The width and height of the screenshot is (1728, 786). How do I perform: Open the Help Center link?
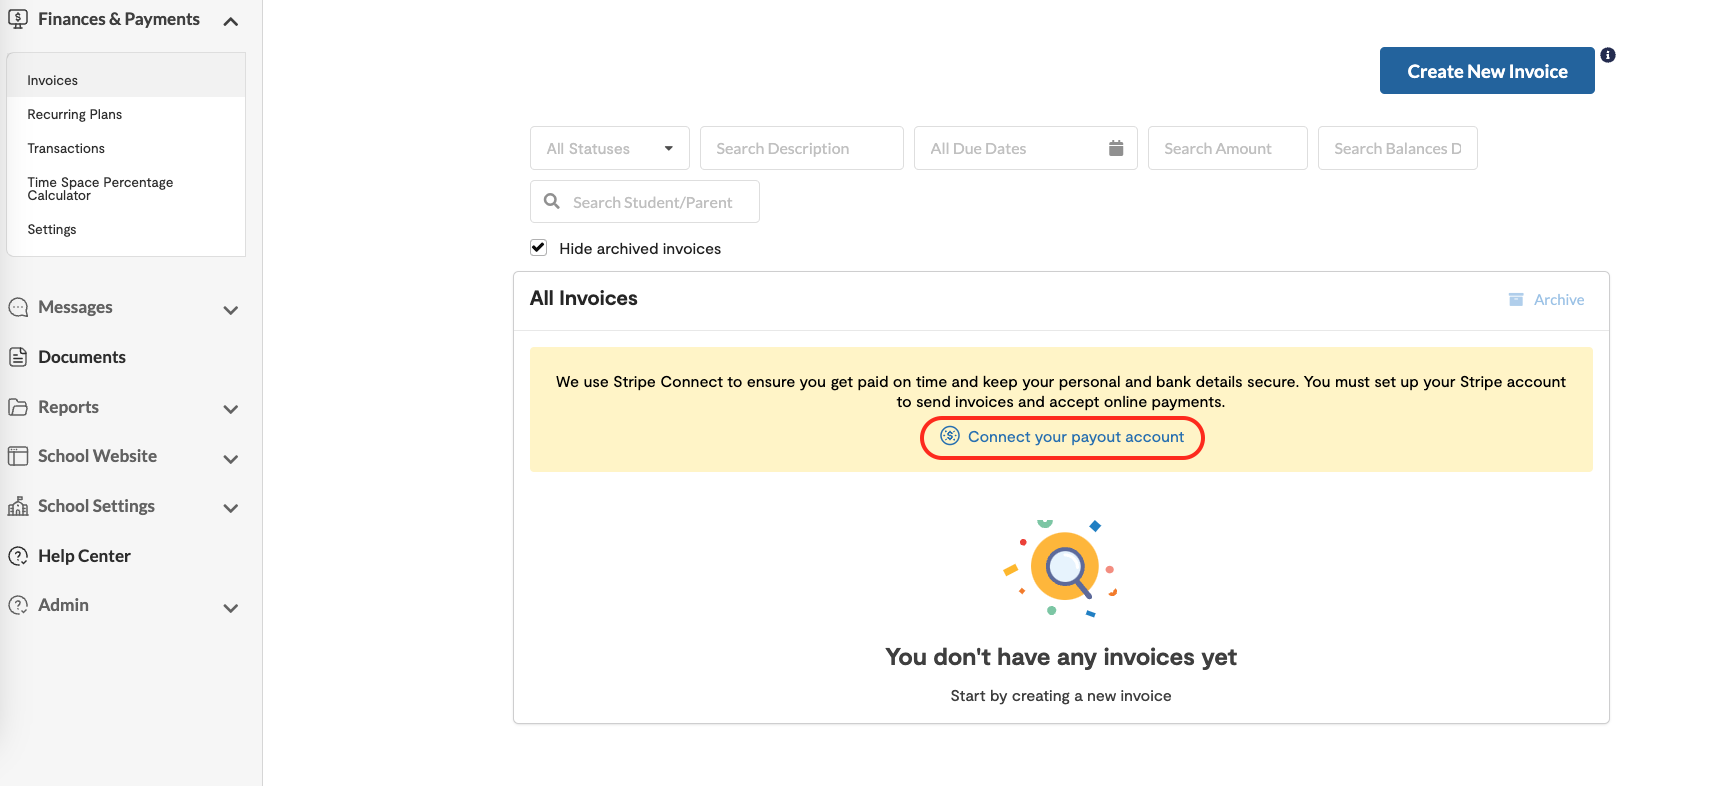[x=84, y=556]
